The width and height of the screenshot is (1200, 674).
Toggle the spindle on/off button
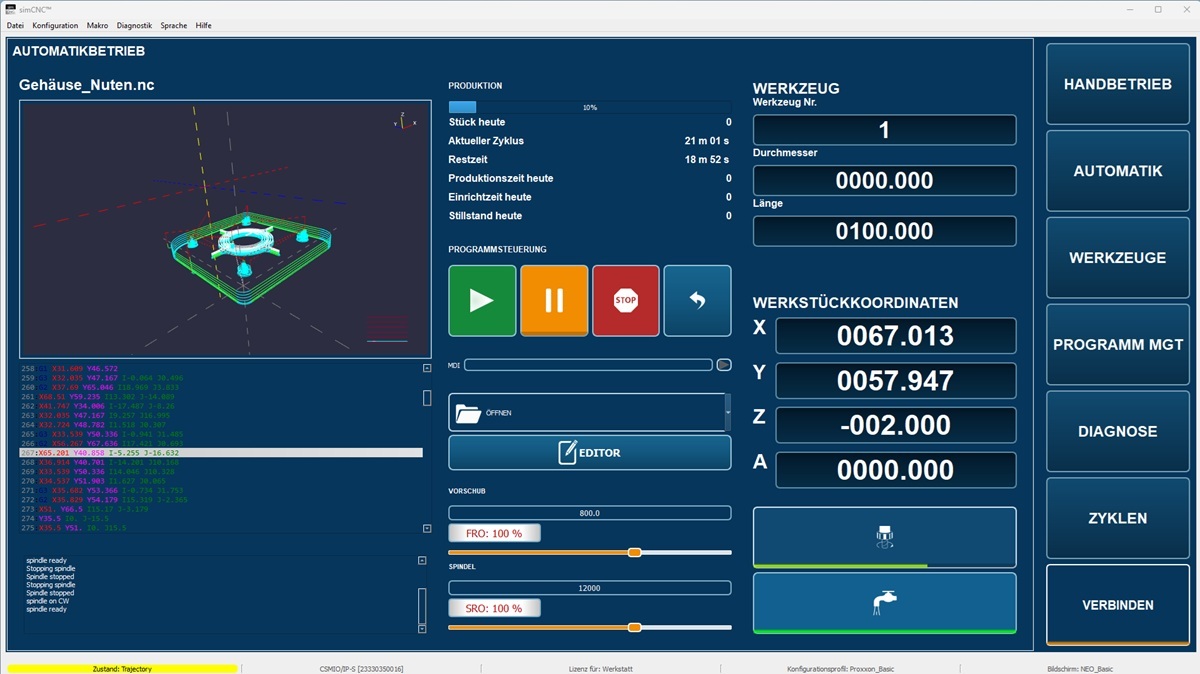coord(884,538)
